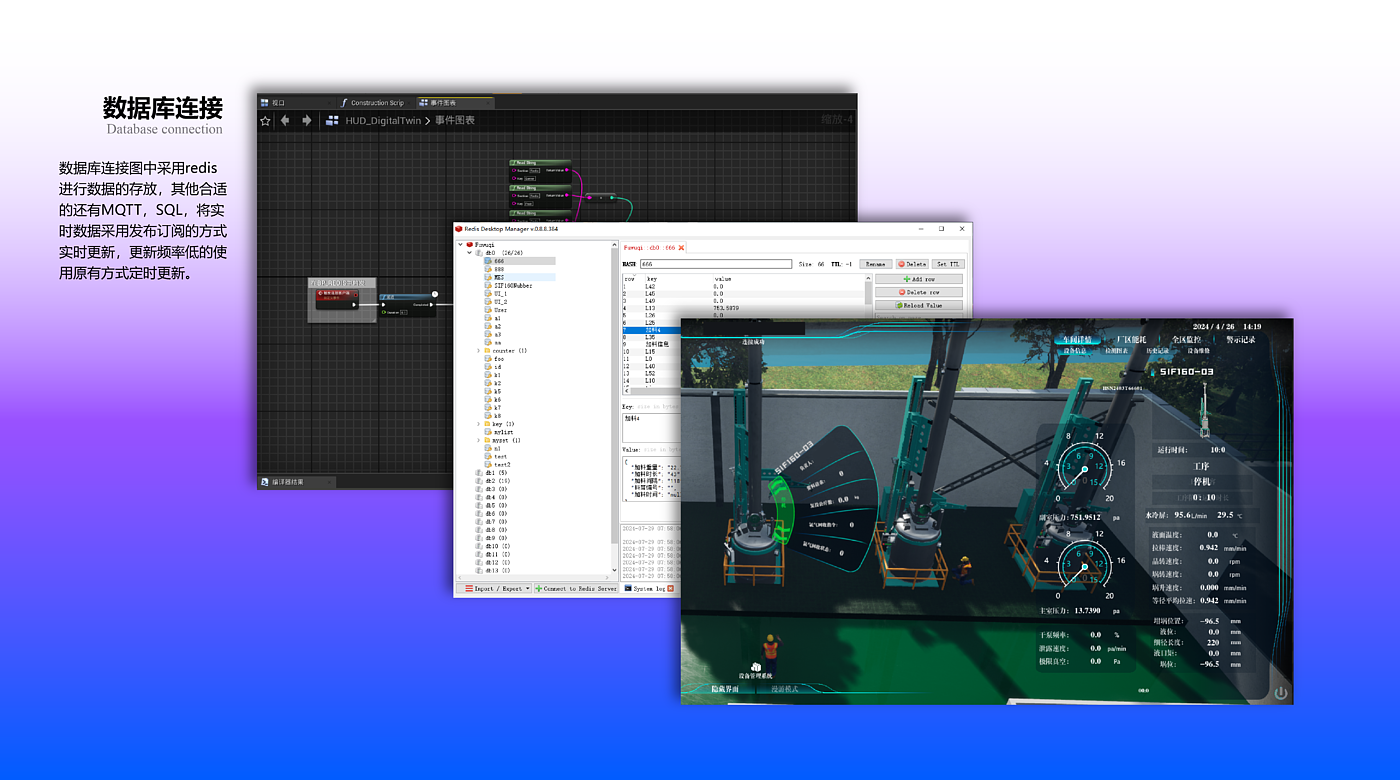Select the MES key in Redis tree

coord(499,277)
